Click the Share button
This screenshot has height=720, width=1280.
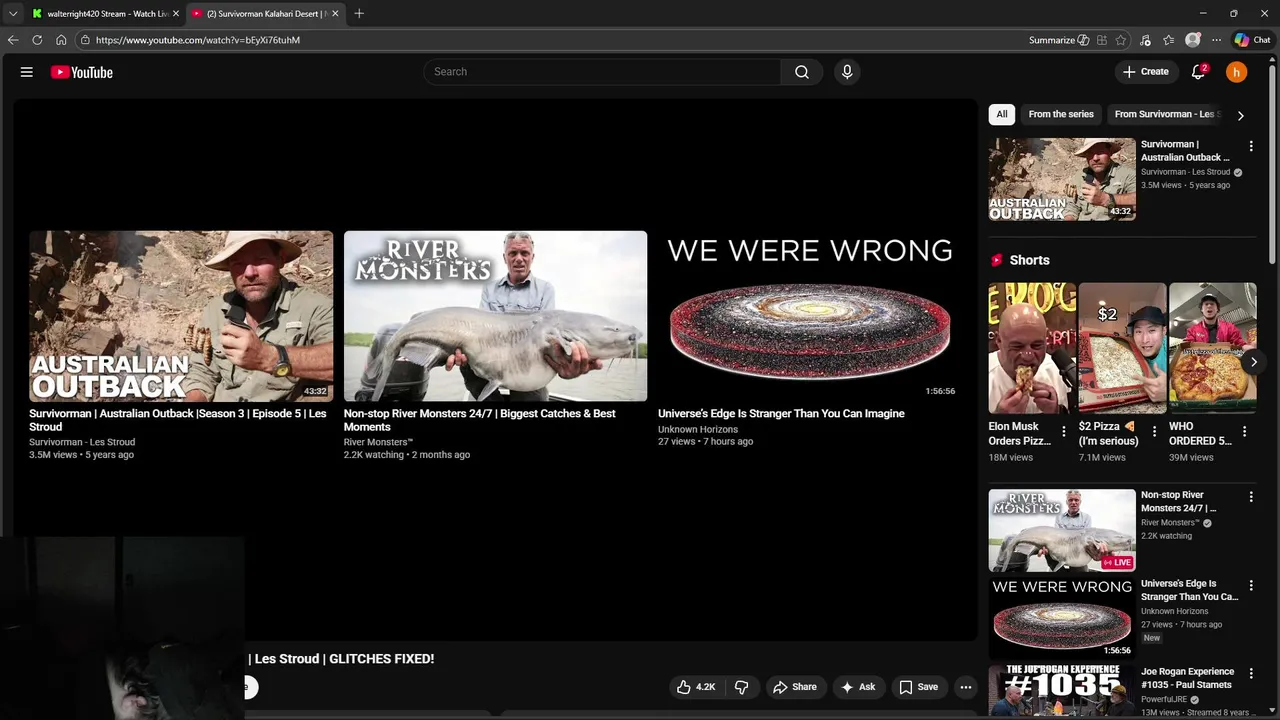[x=795, y=687]
